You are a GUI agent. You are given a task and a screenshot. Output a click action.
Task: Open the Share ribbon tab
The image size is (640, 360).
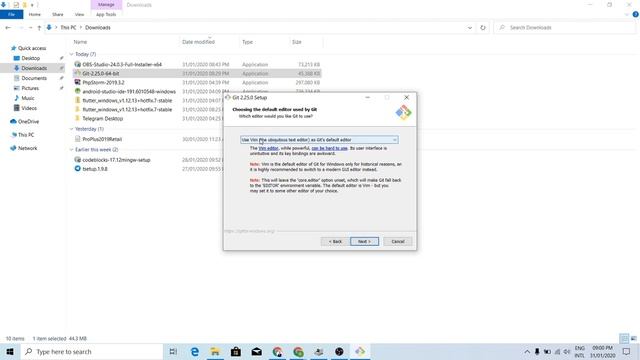[x=58, y=14]
